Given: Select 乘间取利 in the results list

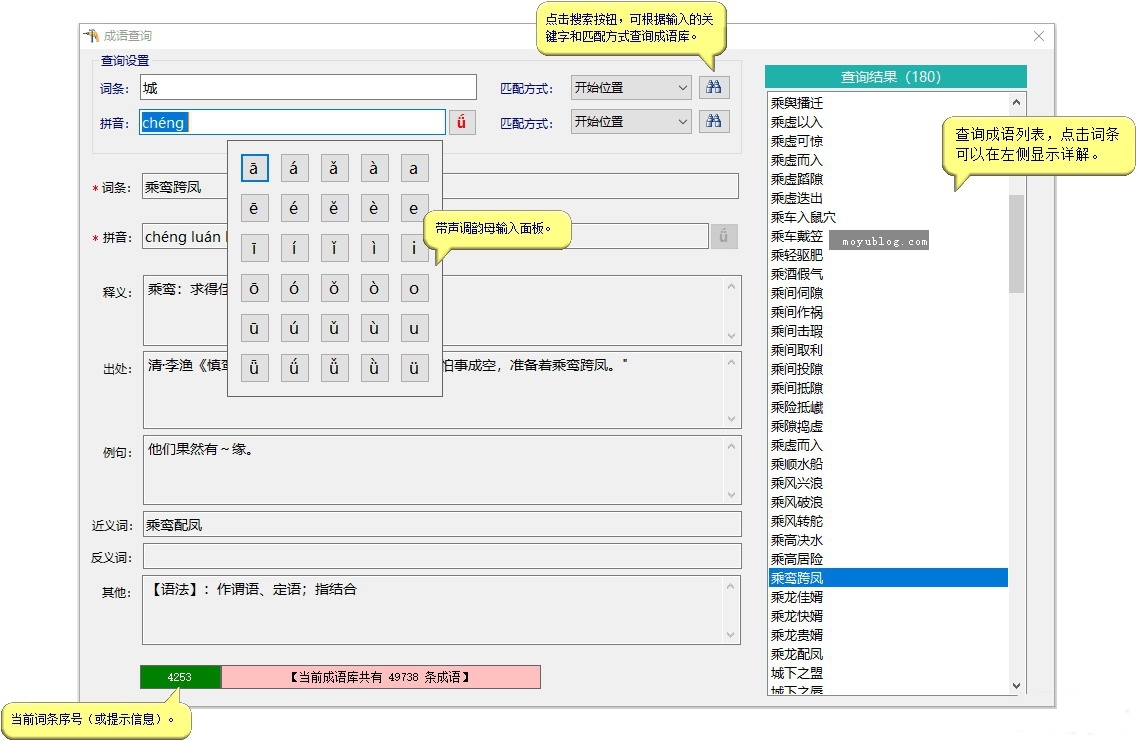Looking at the screenshot, I should tap(888, 350).
